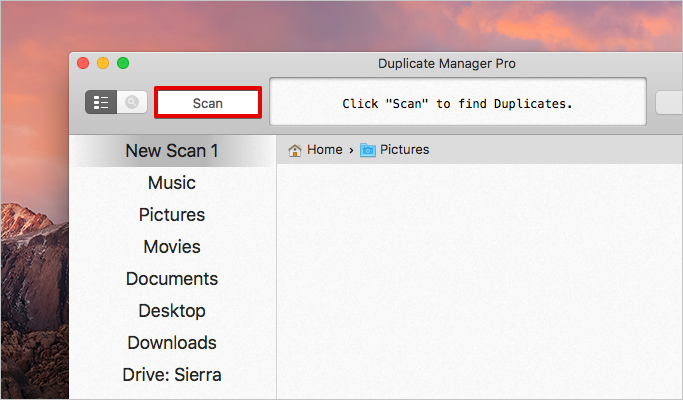The height and width of the screenshot is (400, 683).
Task: Click the Home house icon in path
Action: (x=295, y=150)
